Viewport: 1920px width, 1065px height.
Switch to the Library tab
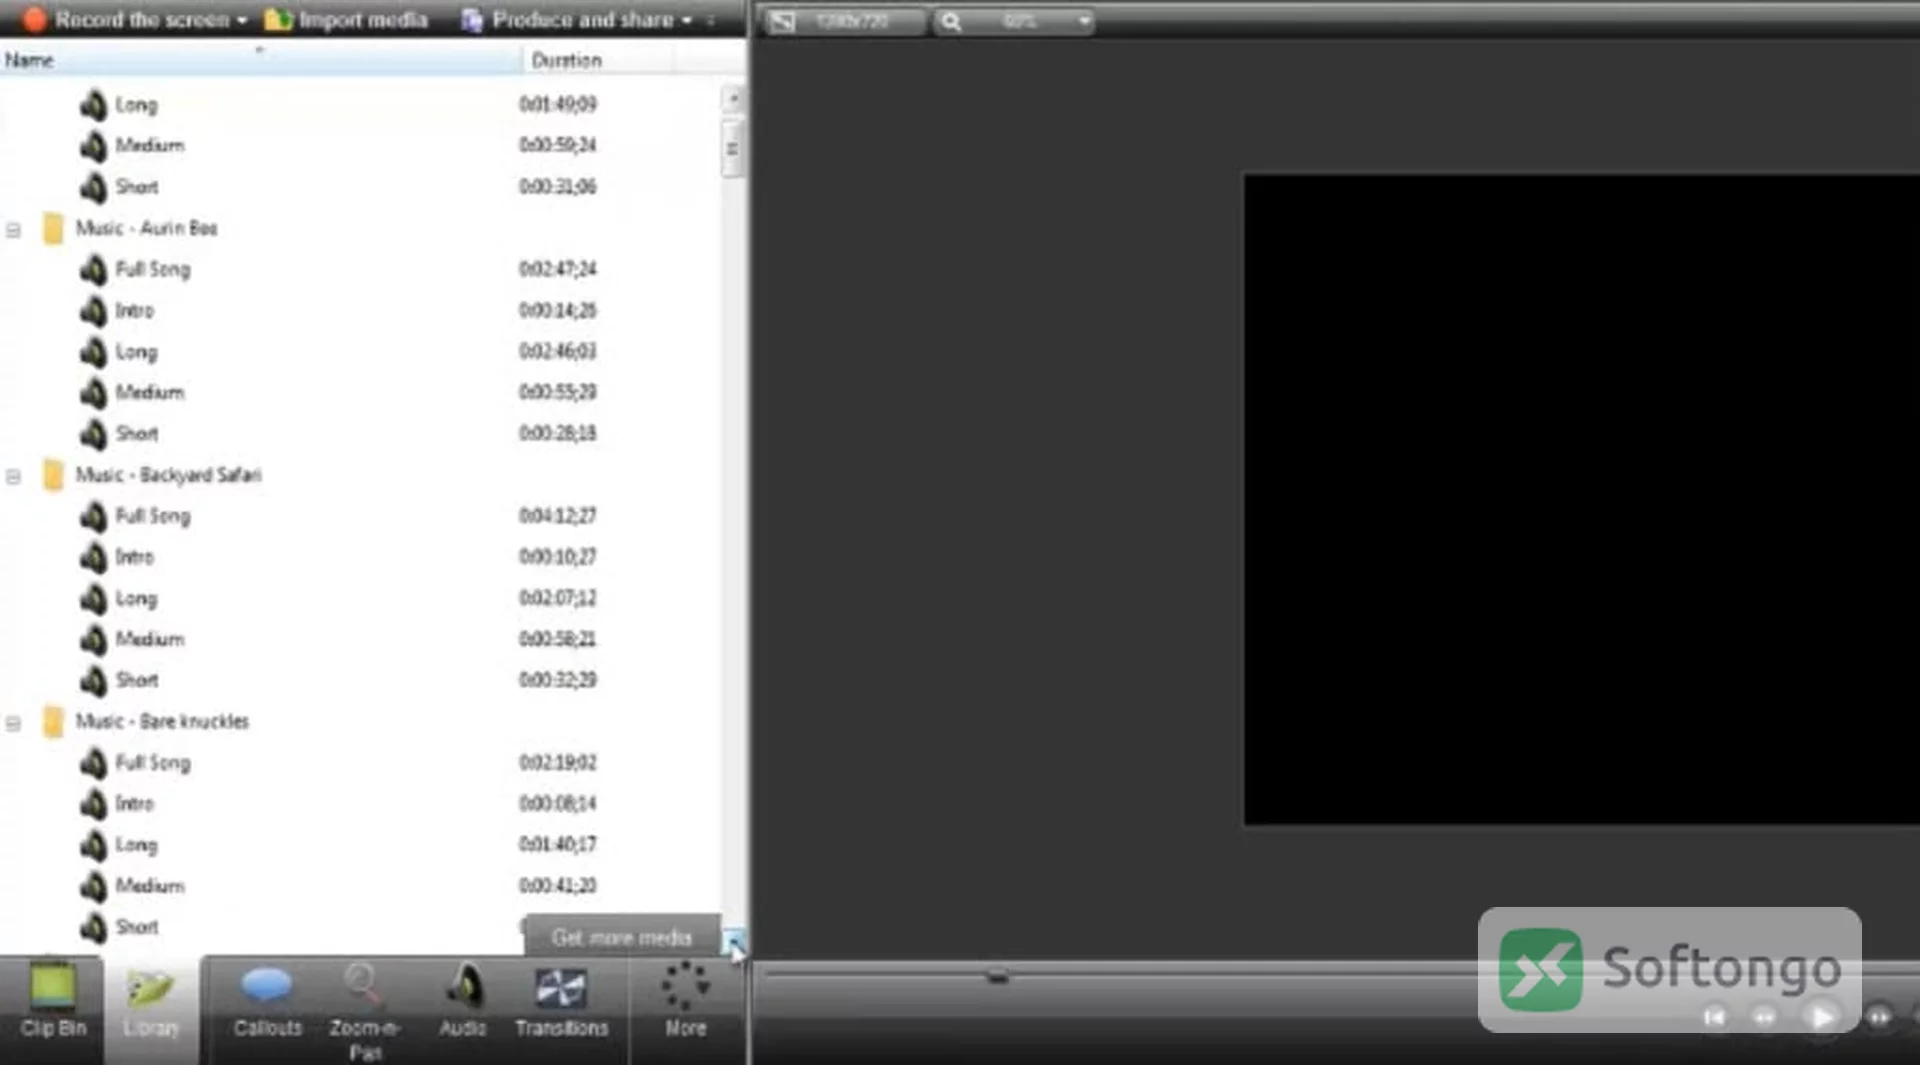pos(151,1004)
